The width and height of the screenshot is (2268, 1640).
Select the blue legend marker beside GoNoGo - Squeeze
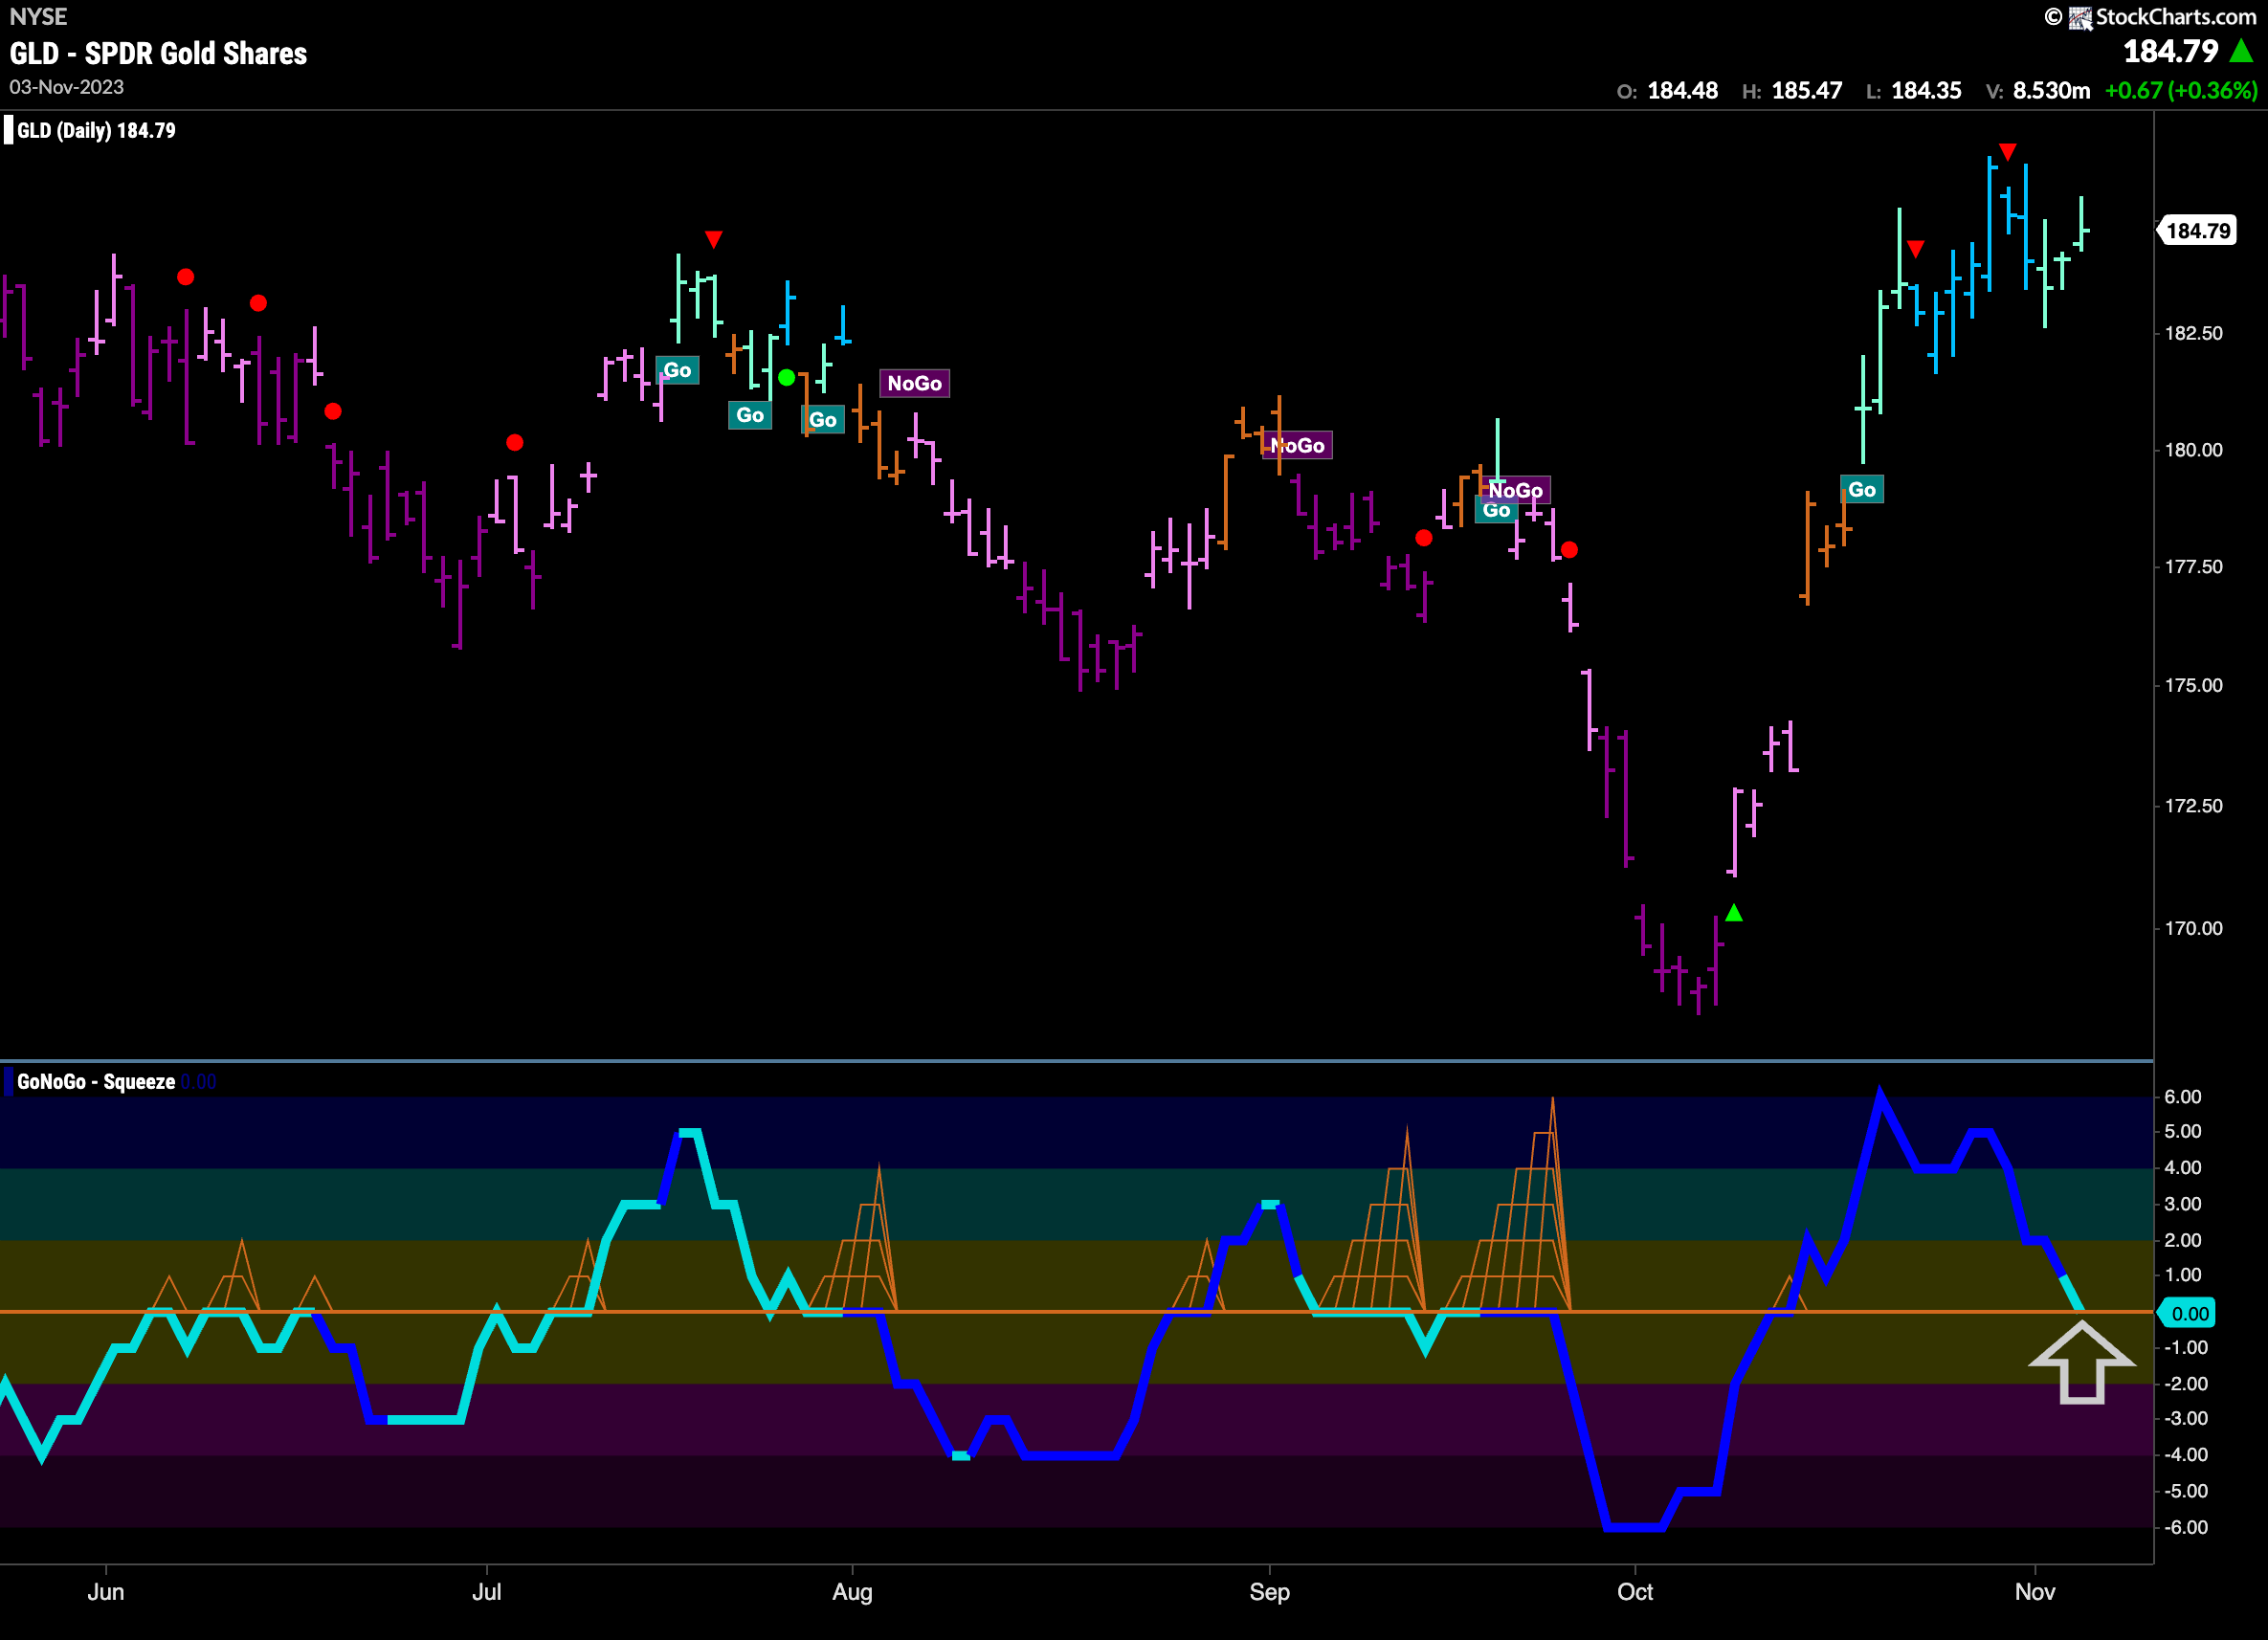tap(9, 1082)
